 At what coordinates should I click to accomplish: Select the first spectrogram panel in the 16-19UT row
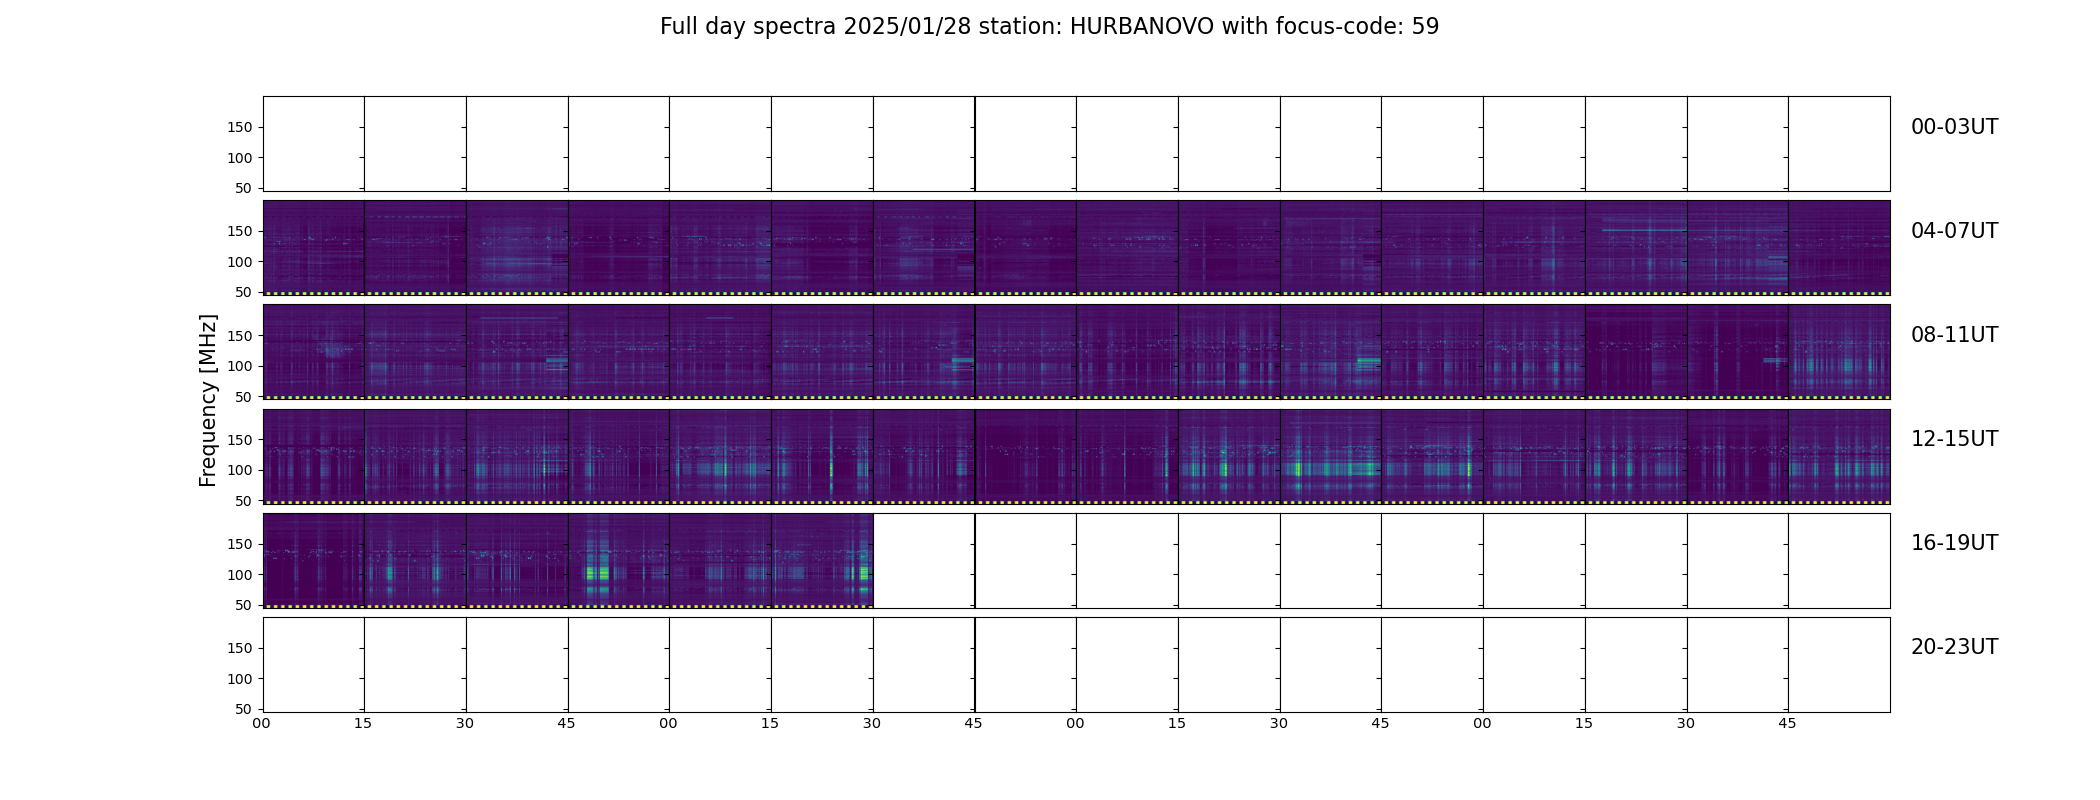coord(314,560)
